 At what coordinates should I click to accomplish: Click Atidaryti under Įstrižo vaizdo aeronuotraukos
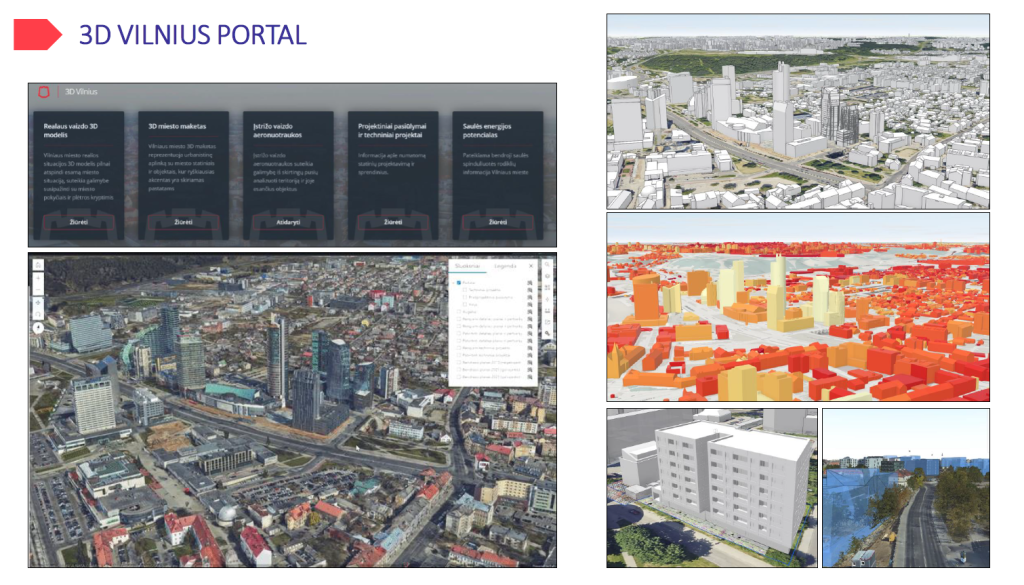[287, 222]
